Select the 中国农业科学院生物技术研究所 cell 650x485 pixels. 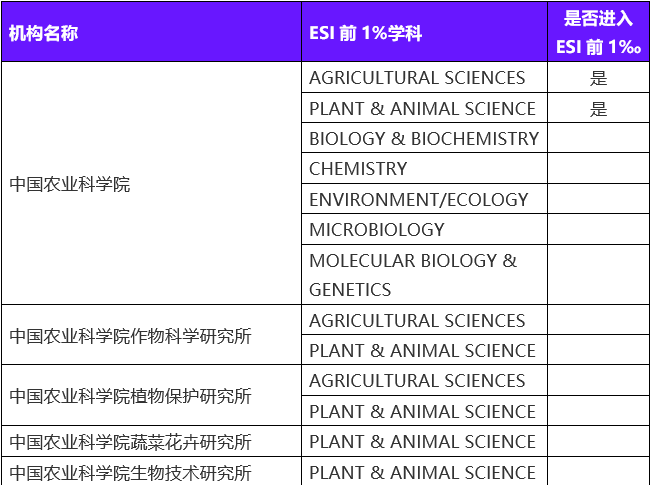pyautogui.click(x=130, y=472)
